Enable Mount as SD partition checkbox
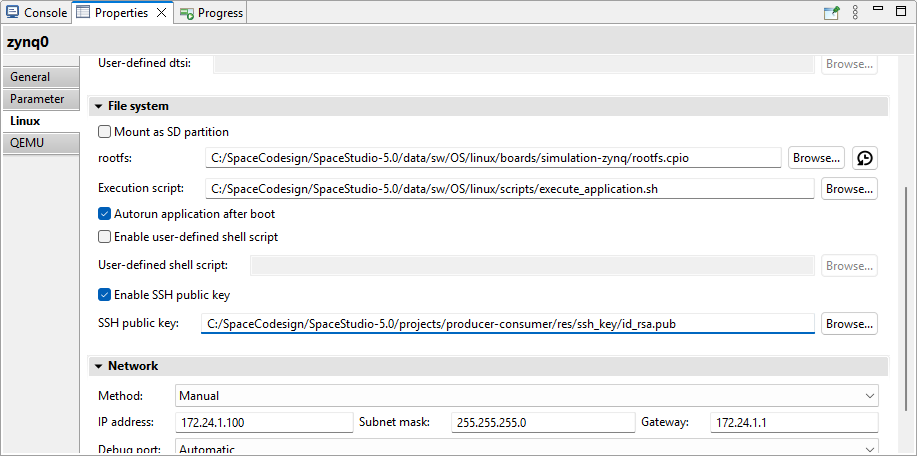 pos(104,132)
